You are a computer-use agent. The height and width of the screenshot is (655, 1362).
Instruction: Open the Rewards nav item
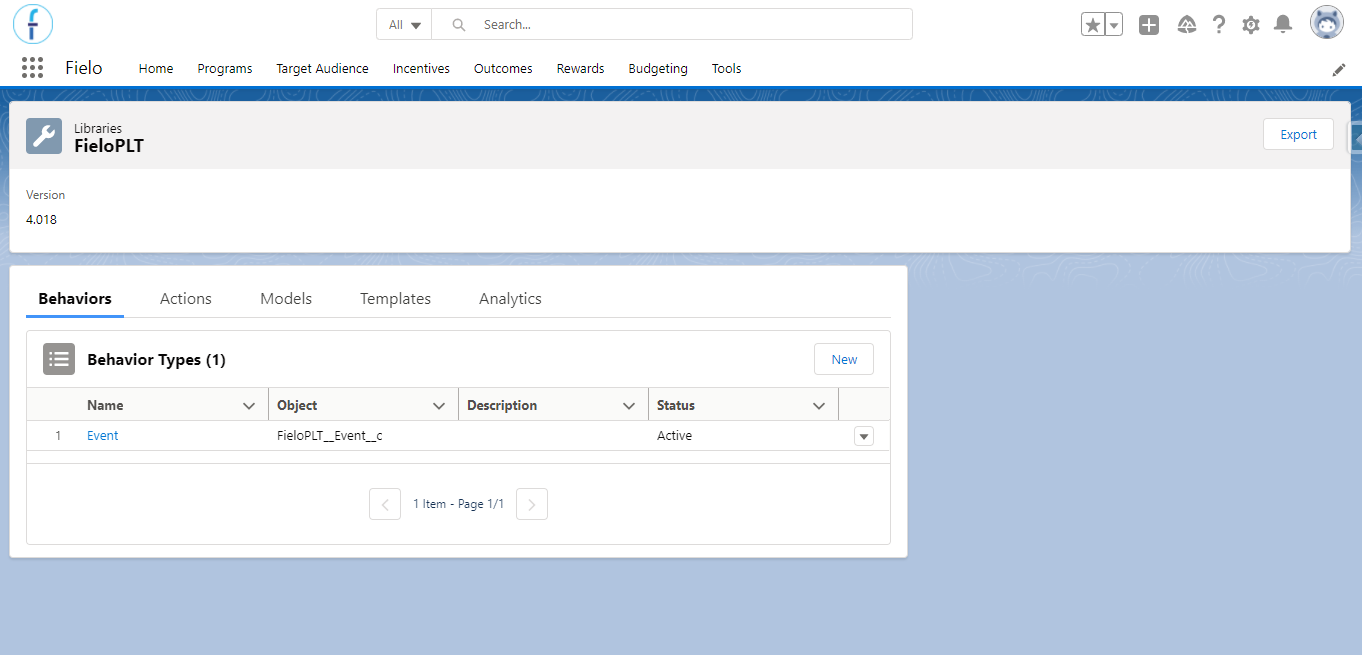[x=581, y=69]
